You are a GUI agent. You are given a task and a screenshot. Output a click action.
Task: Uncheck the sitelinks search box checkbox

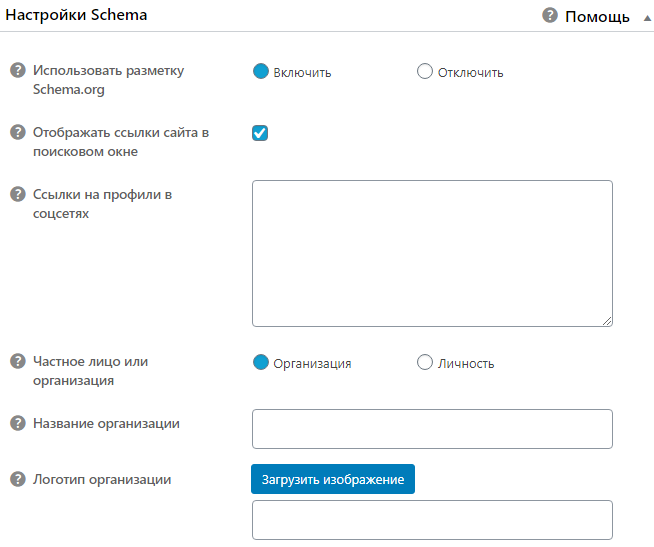[x=260, y=133]
